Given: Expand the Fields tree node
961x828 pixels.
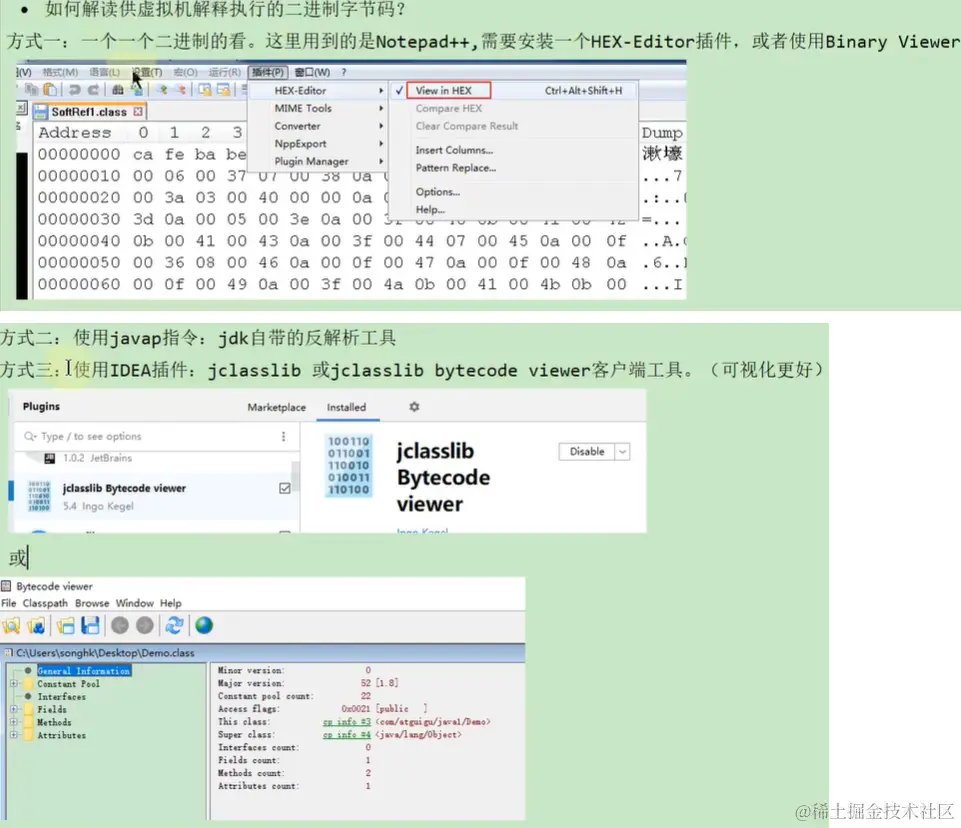Looking at the screenshot, I should 13,709.
